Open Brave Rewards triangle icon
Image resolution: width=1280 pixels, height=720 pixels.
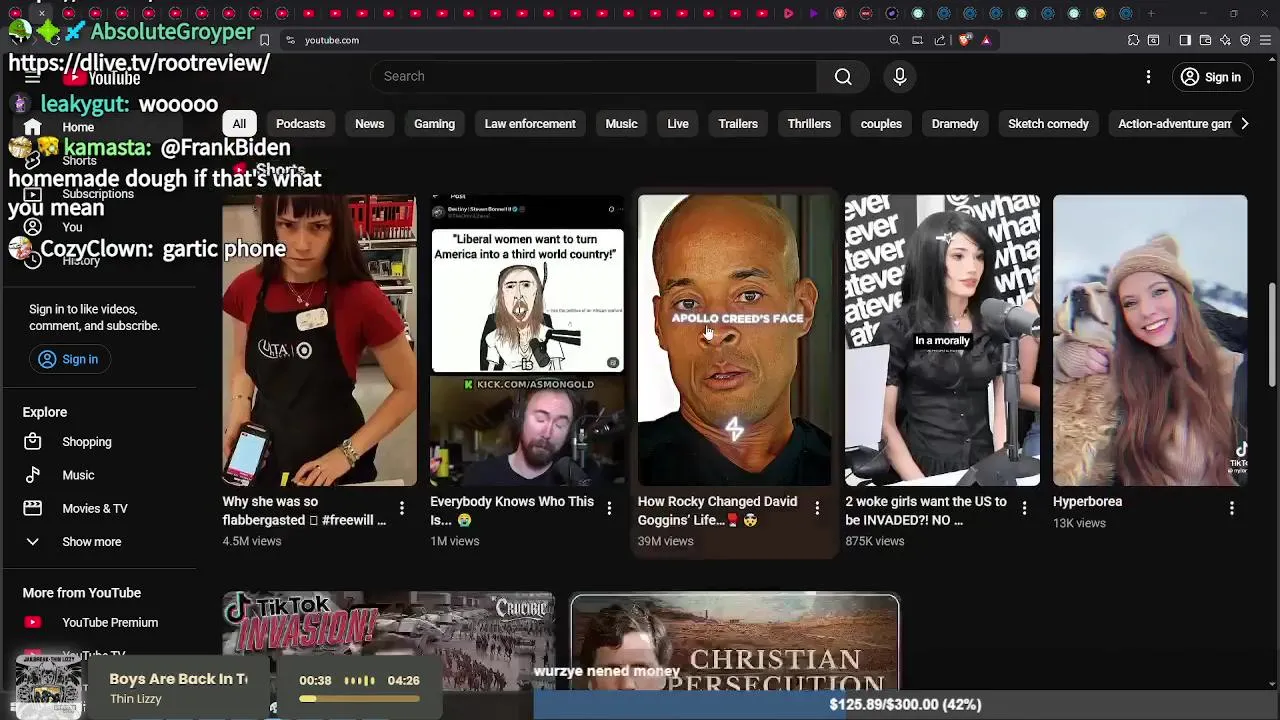986,40
